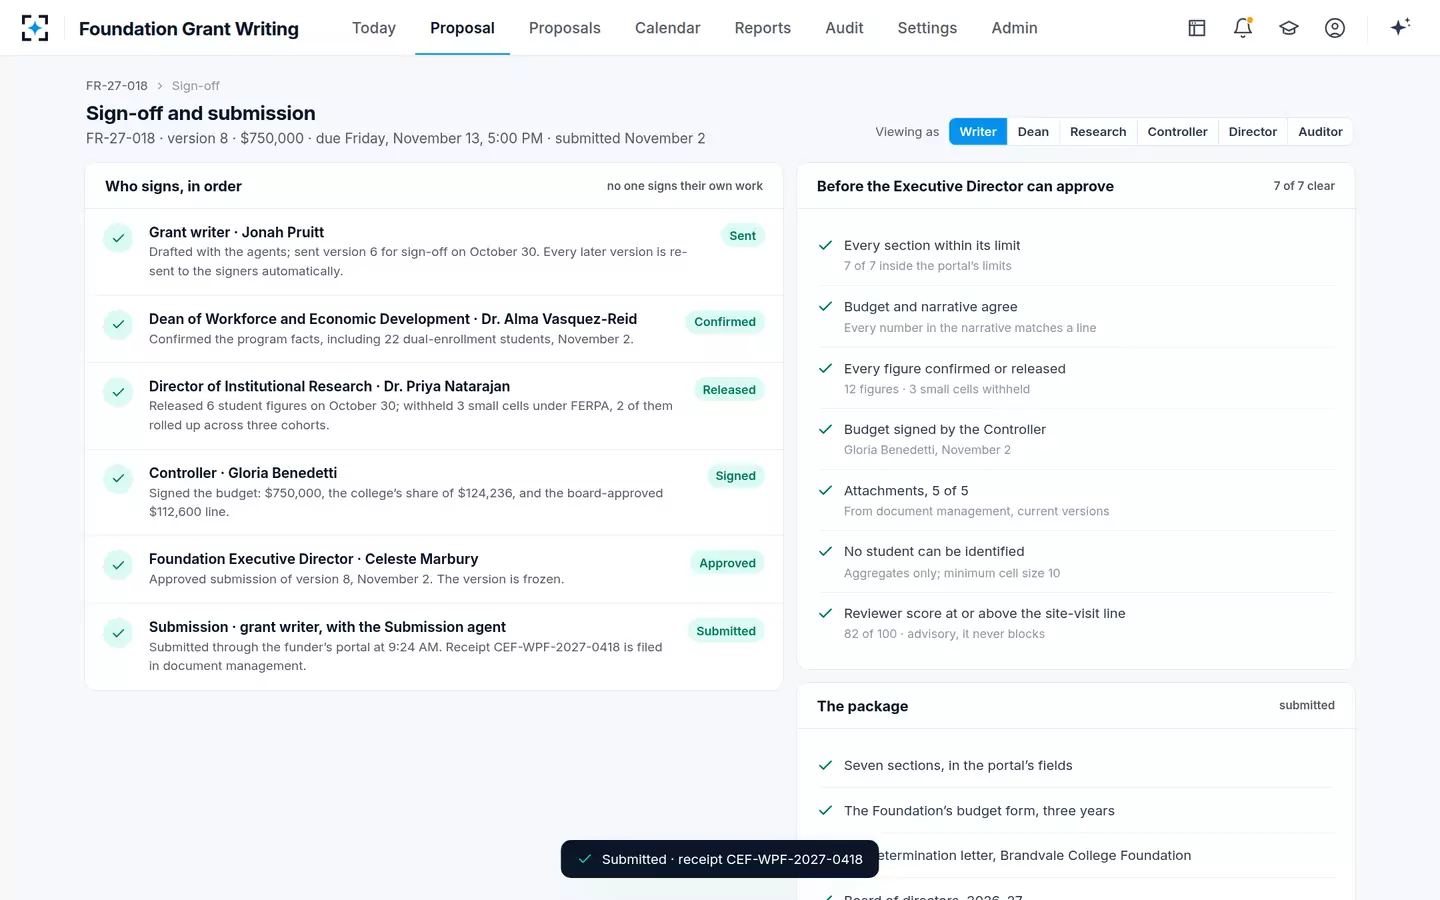
Task: Click the check icon beside Dean Alma Vasquez-Reid
Action: [x=118, y=325]
